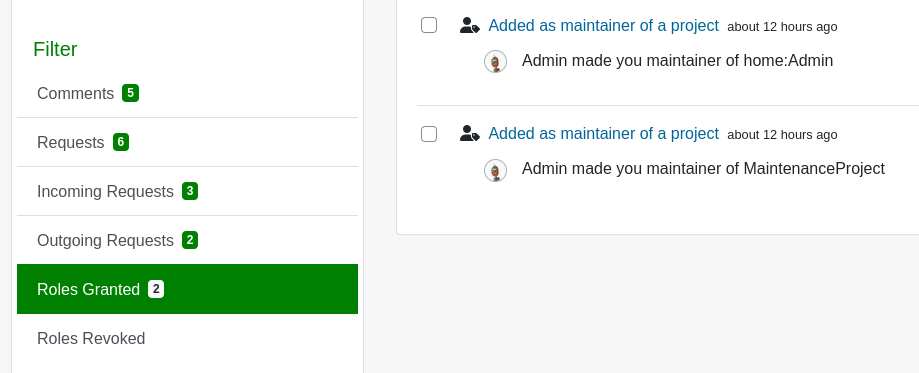
Task: Click the Requests count badge 6
Action: coord(121,142)
